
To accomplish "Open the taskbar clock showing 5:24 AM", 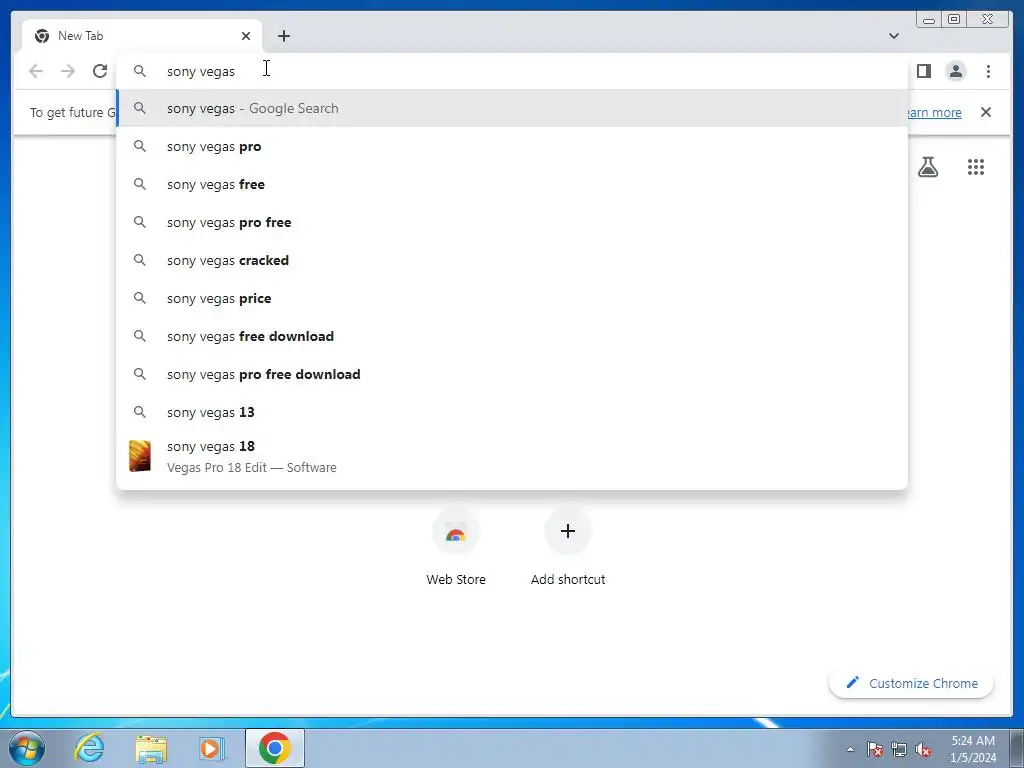I will click(973, 749).
